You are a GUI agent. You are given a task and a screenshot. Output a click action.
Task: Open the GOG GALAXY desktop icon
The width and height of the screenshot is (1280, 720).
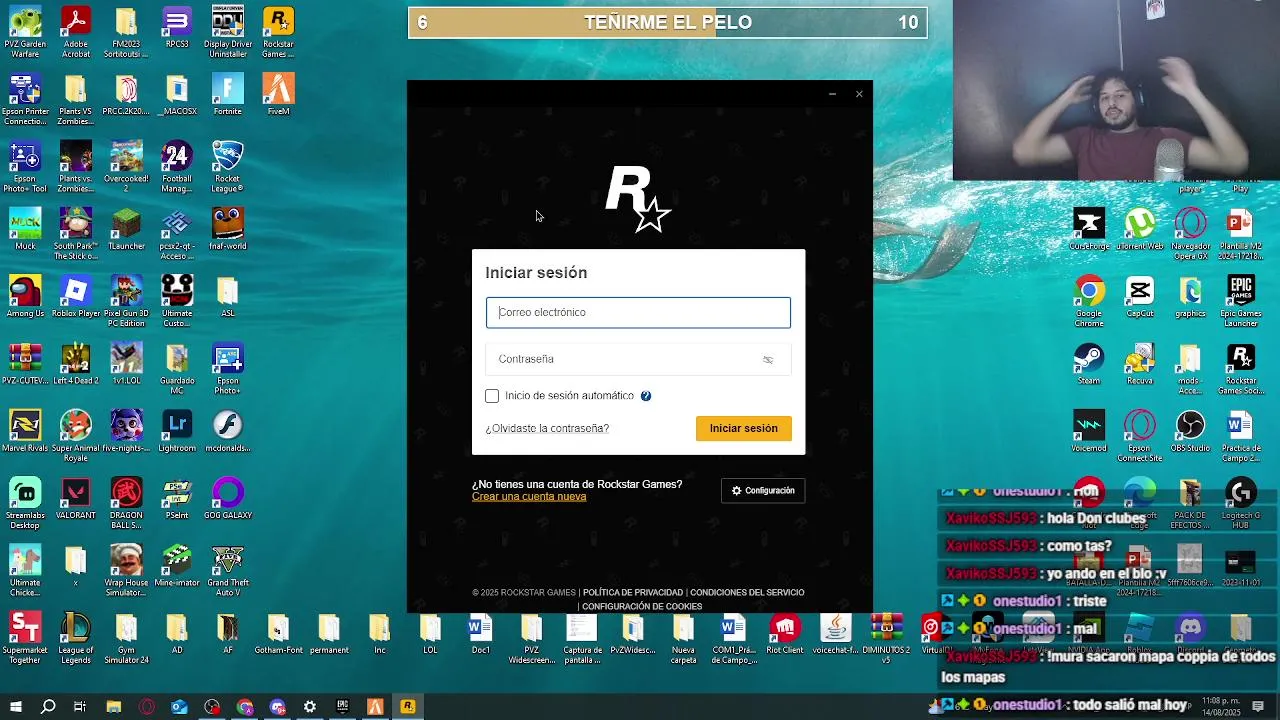tap(228, 499)
